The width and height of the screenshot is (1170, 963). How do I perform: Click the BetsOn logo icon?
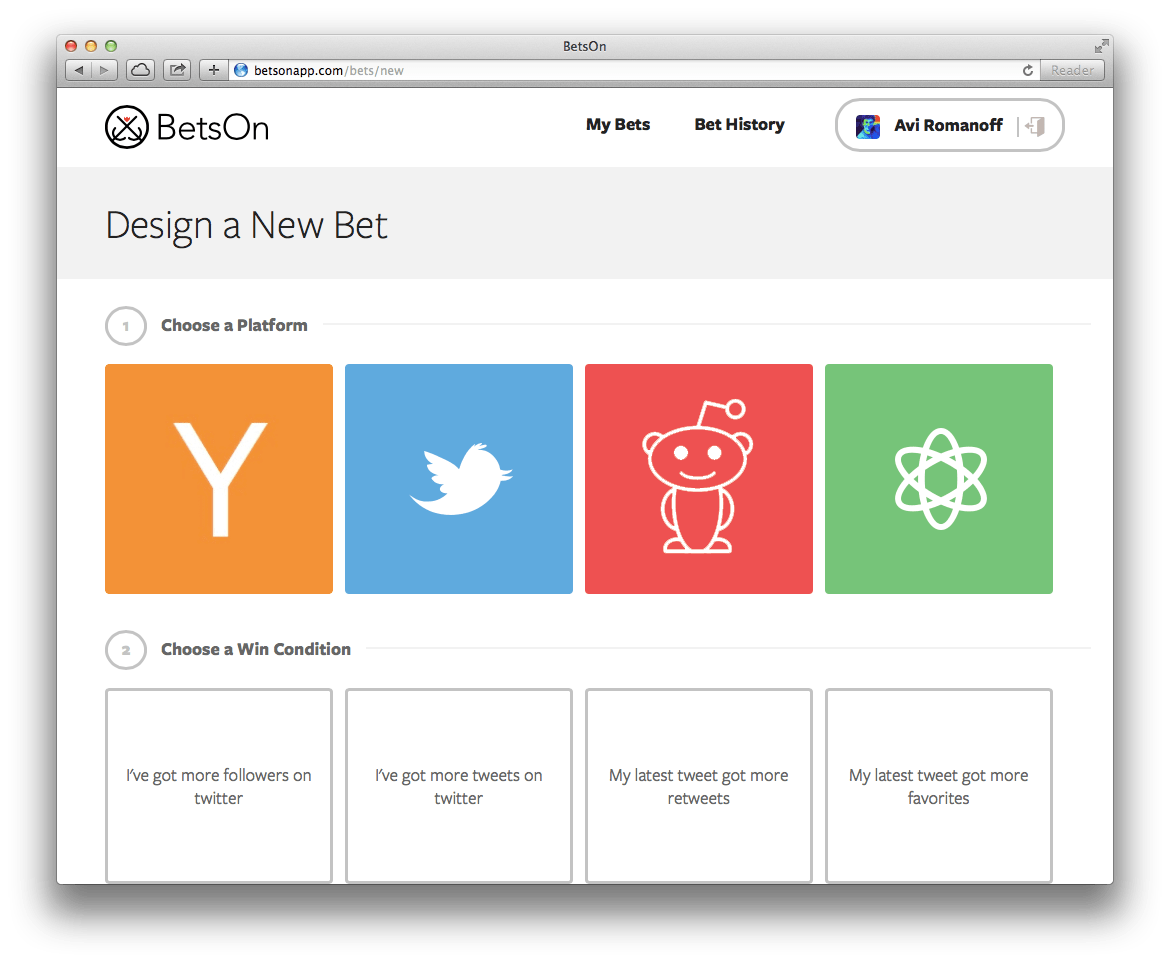point(127,127)
